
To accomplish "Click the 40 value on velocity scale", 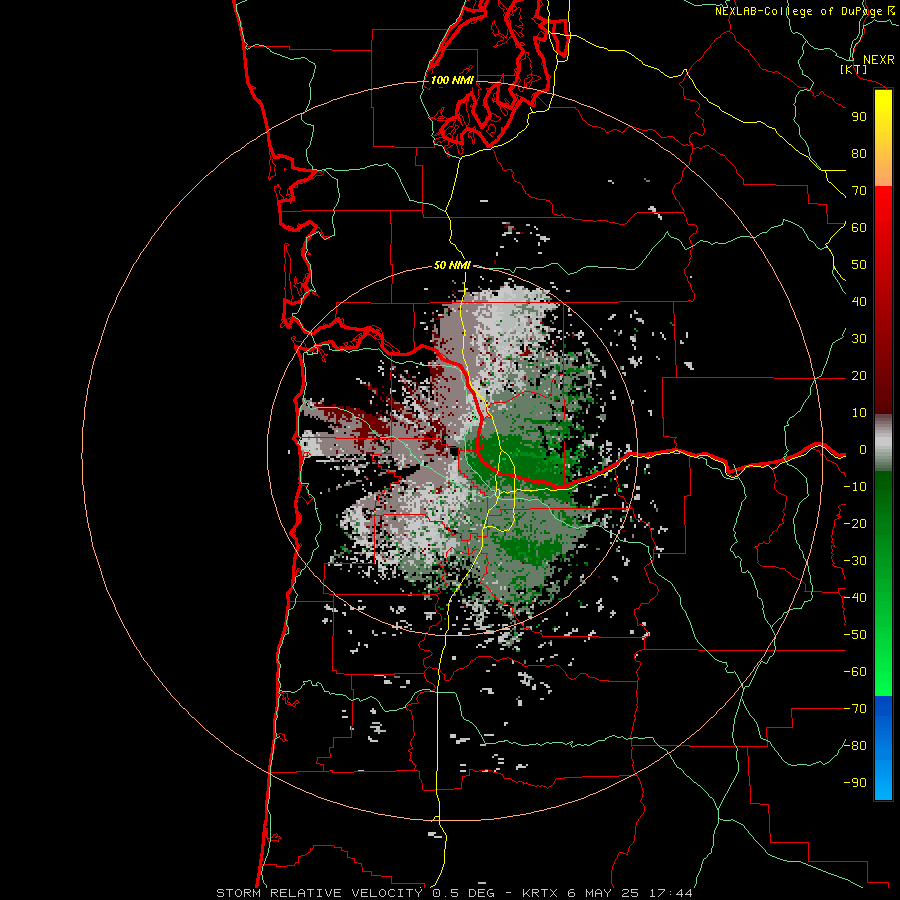I will tap(859, 302).
